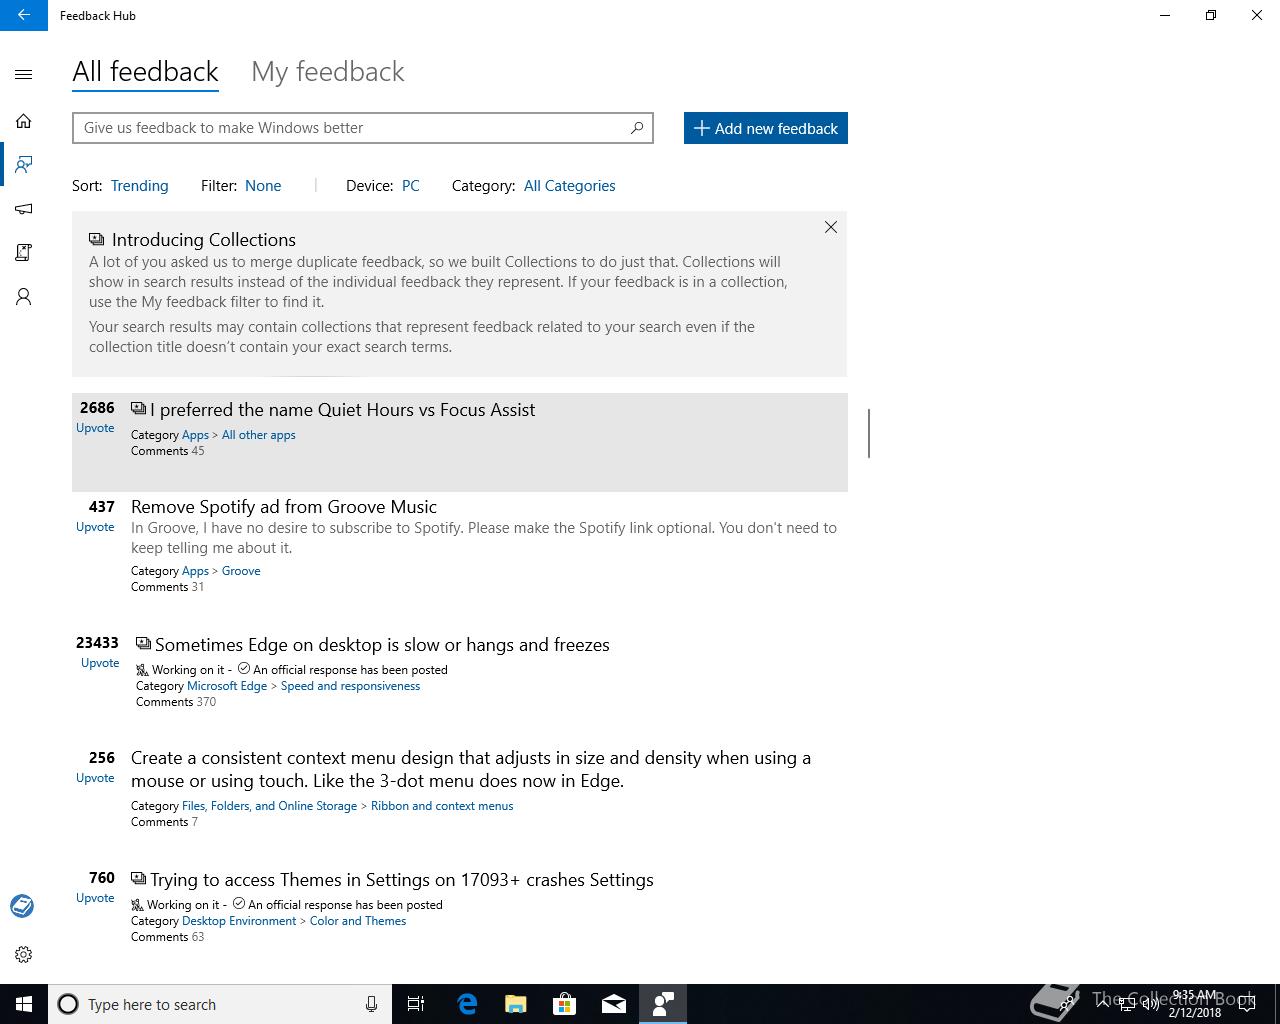Click the search magnifier icon in the feedback box

(x=636, y=128)
